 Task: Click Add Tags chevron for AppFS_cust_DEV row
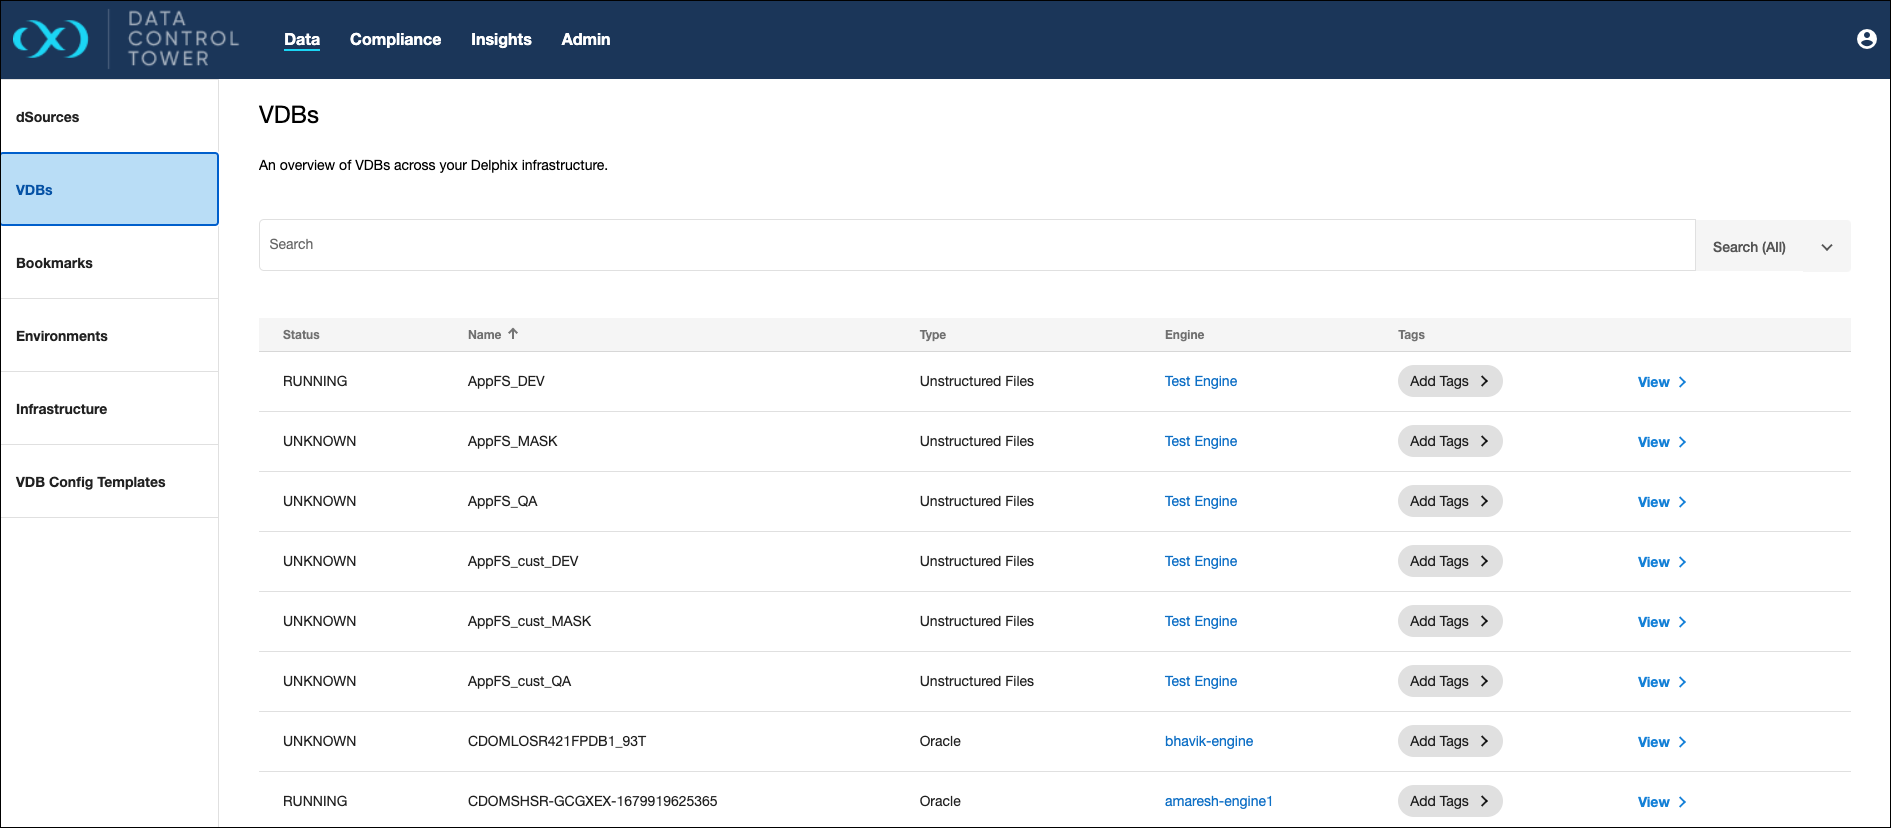1484,561
